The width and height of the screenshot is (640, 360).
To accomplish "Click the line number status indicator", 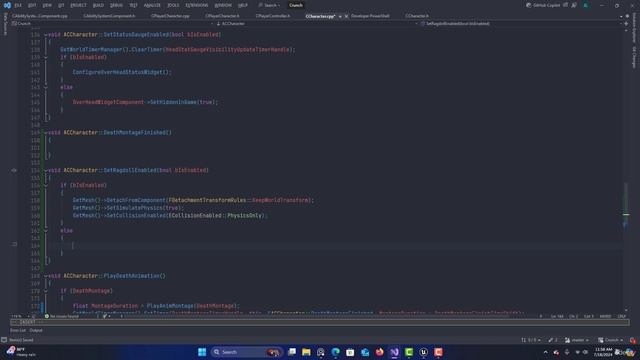I will tap(557, 316).
